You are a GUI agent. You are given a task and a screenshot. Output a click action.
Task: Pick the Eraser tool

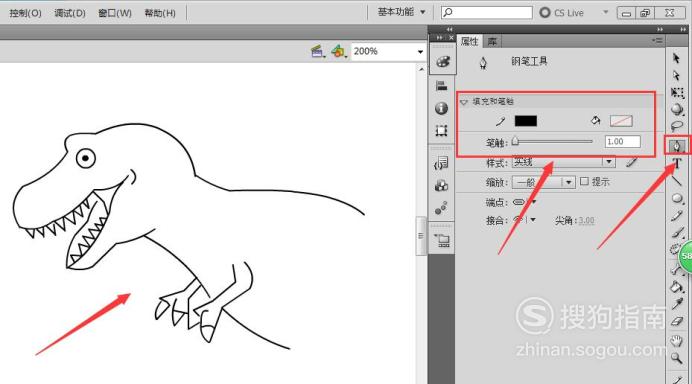click(677, 321)
